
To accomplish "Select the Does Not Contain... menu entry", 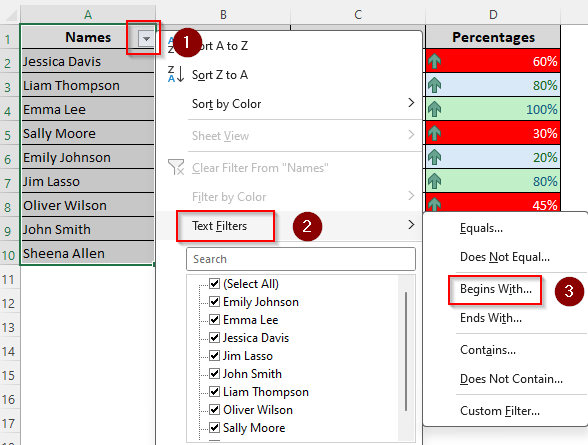I will (x=511, y=379).
